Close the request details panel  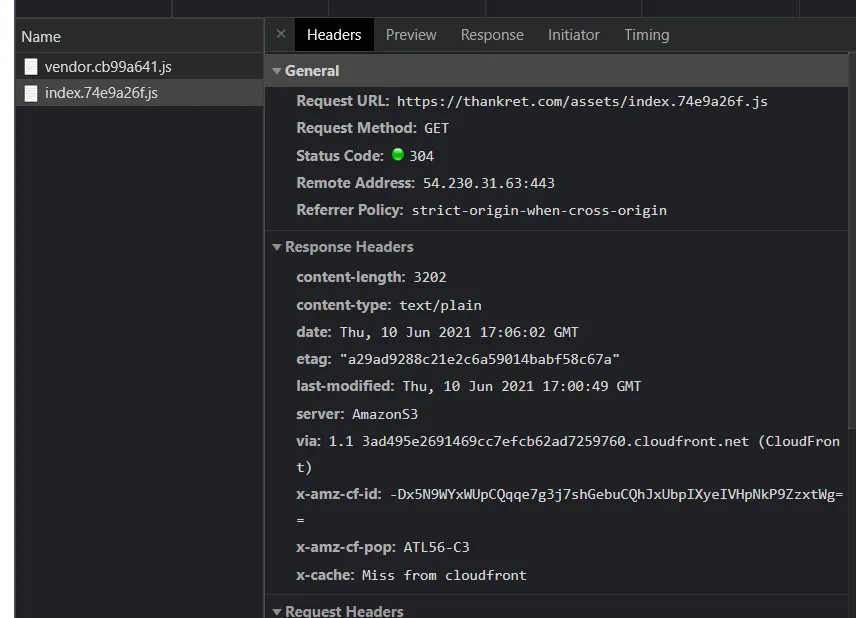click(x=281, y=34)
